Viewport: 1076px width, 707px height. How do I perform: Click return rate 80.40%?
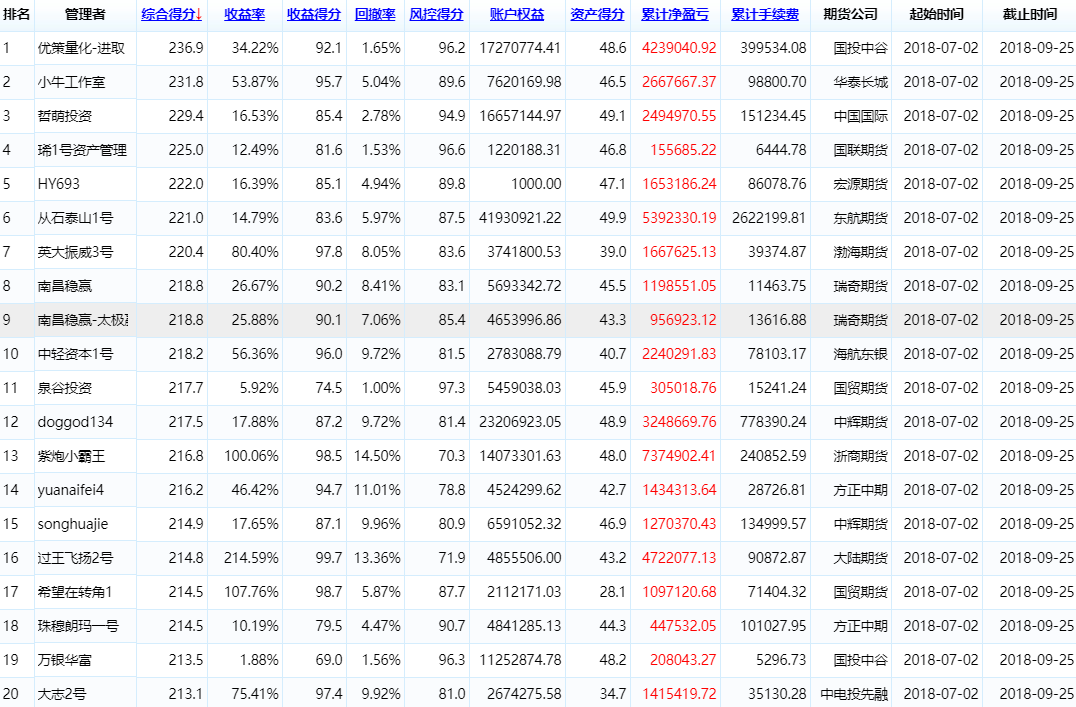(255, 252)
